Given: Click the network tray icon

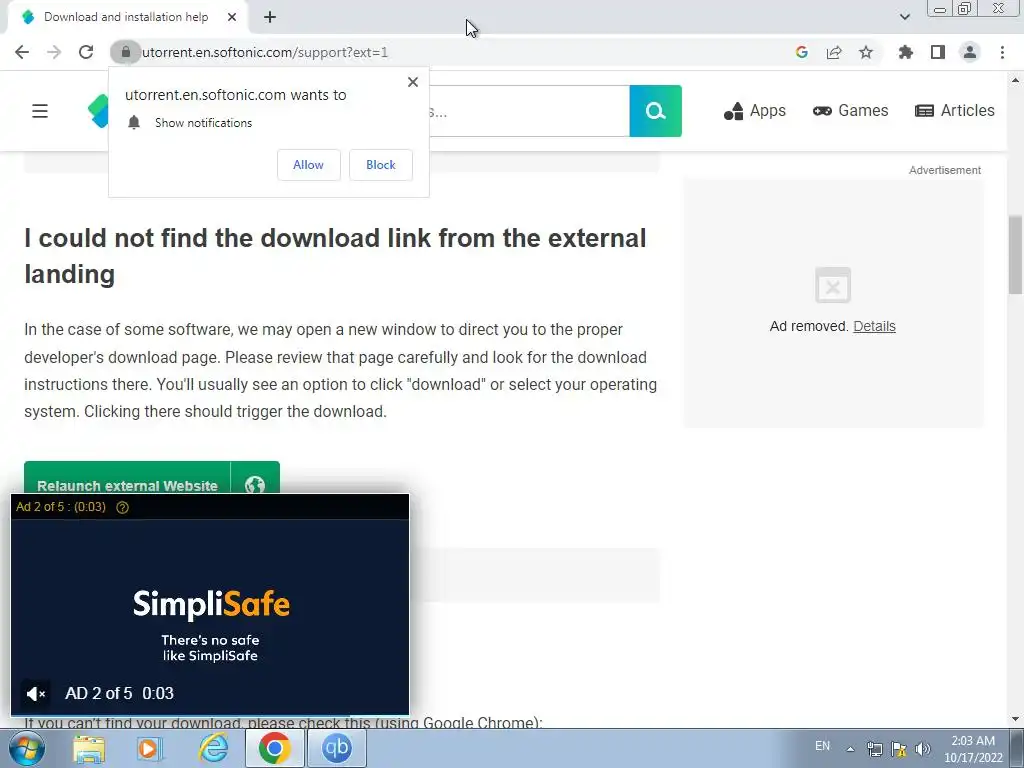Looking at the screenshot, I should 874,749.
